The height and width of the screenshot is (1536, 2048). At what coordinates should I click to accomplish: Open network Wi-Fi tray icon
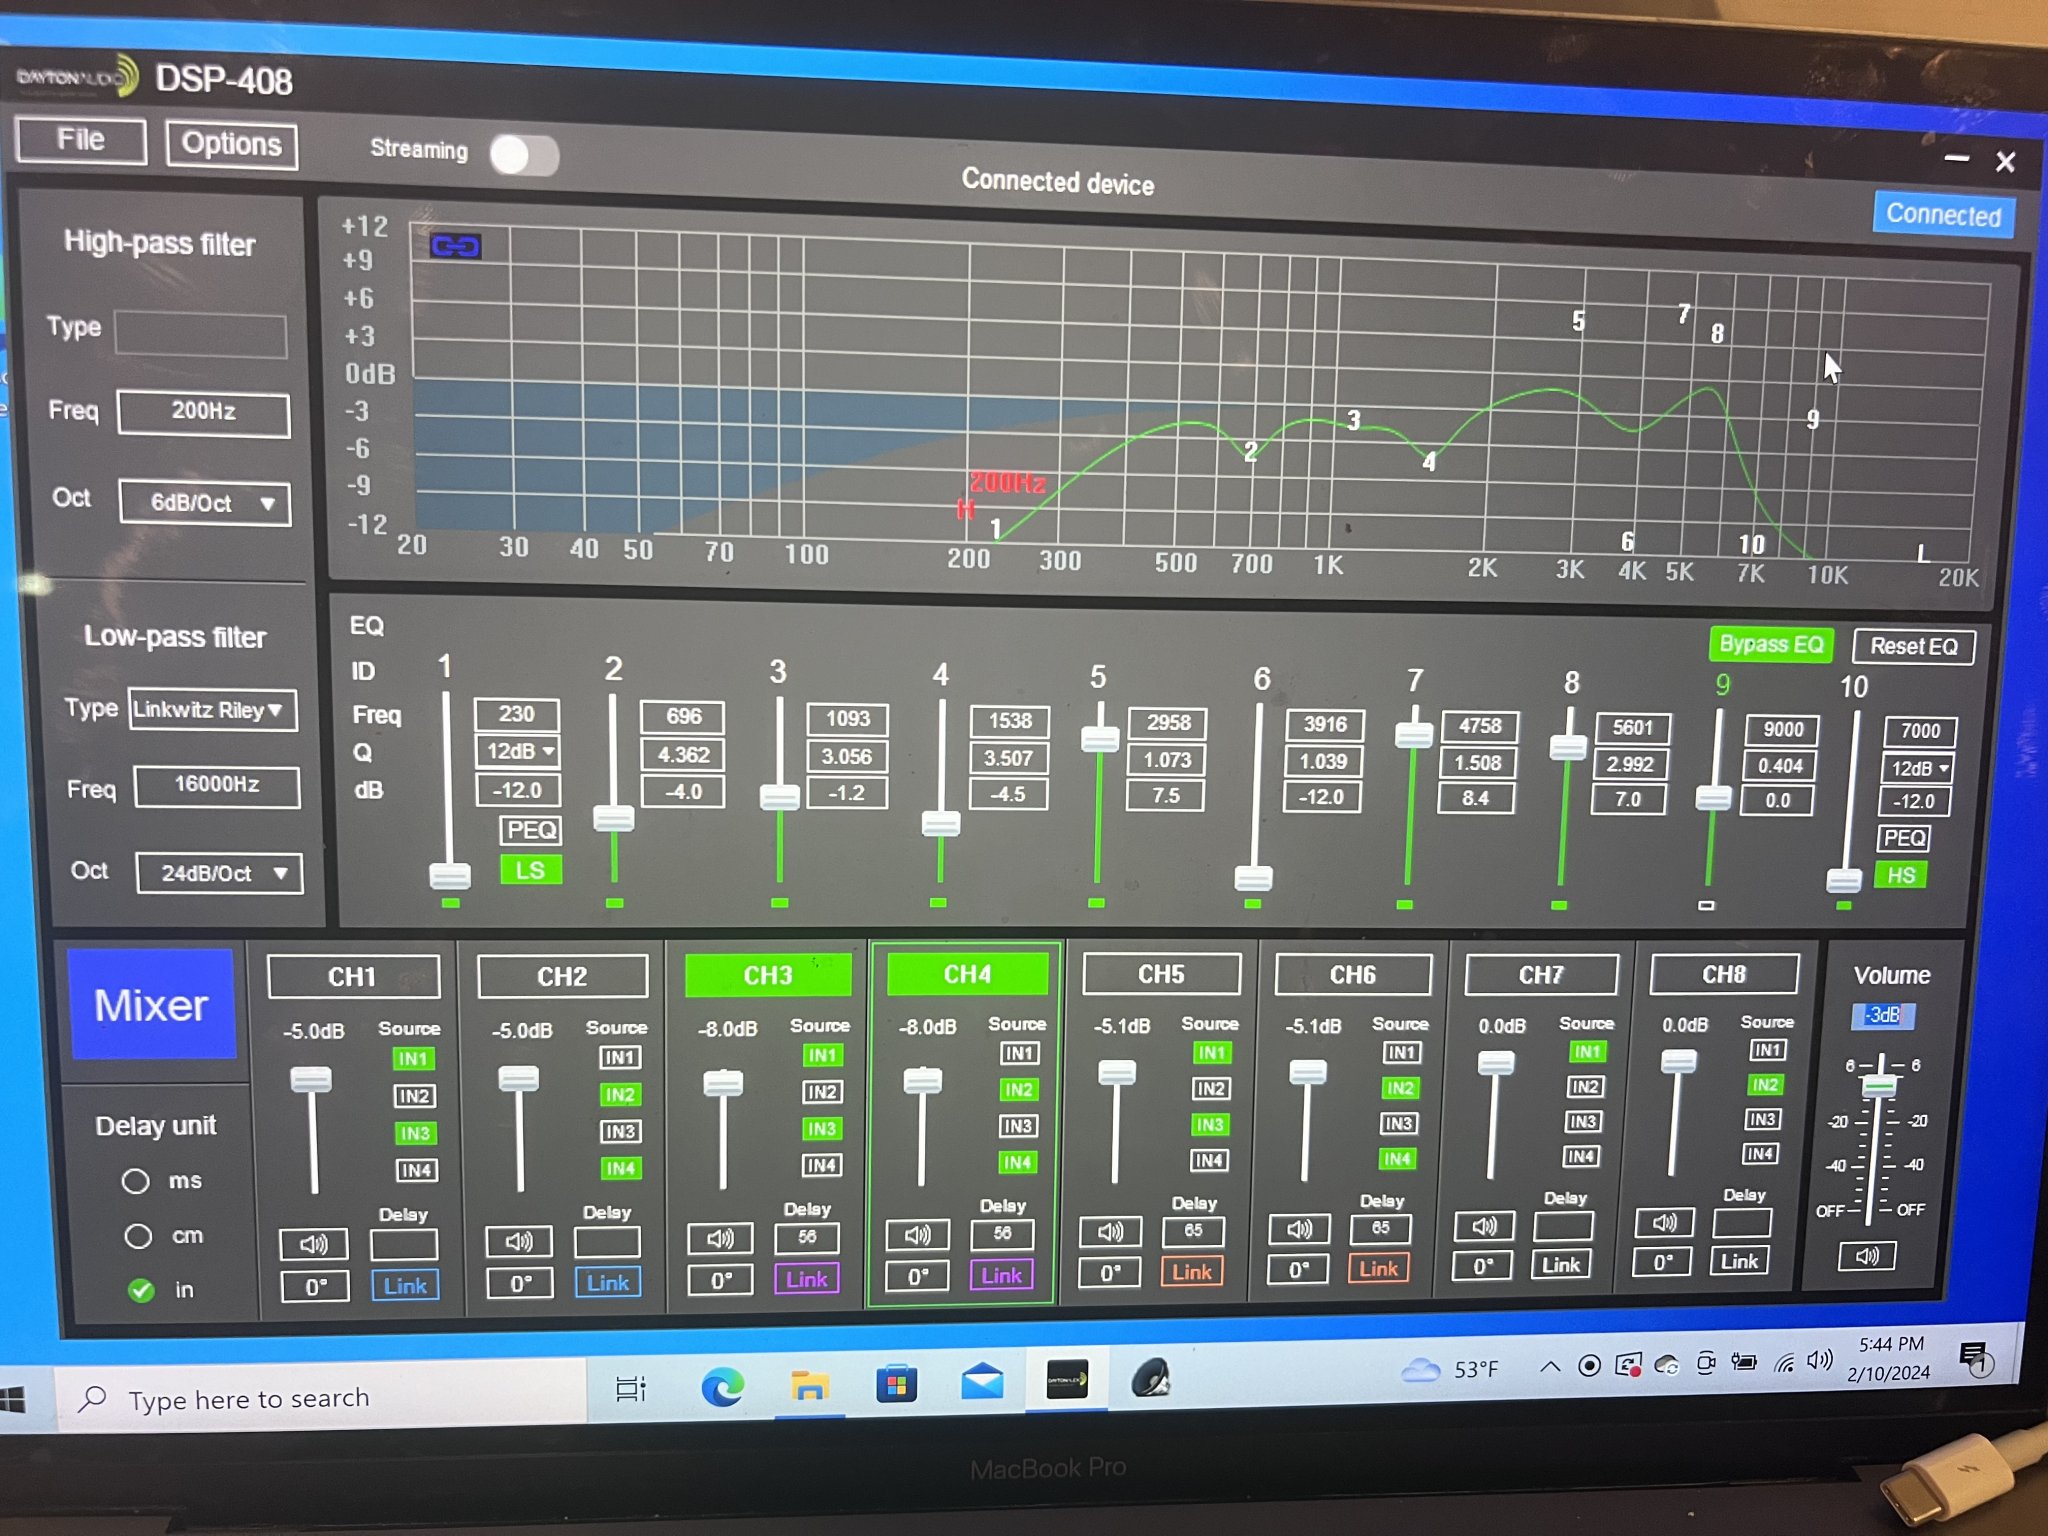(1784, 1361)
